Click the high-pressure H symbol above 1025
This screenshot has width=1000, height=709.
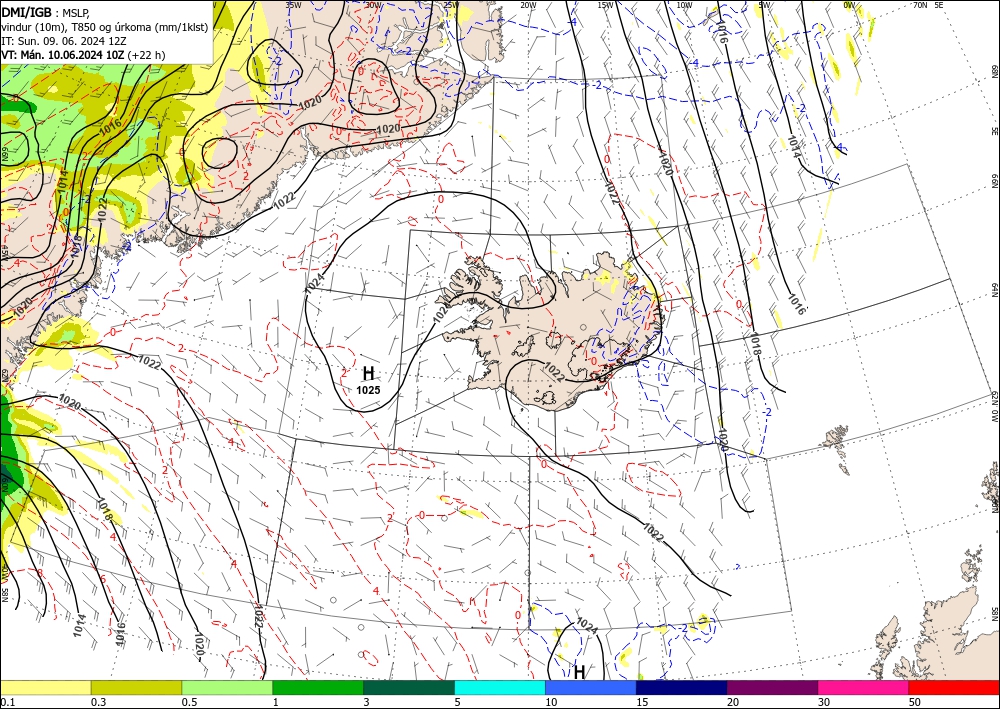[x=369, y=374]
